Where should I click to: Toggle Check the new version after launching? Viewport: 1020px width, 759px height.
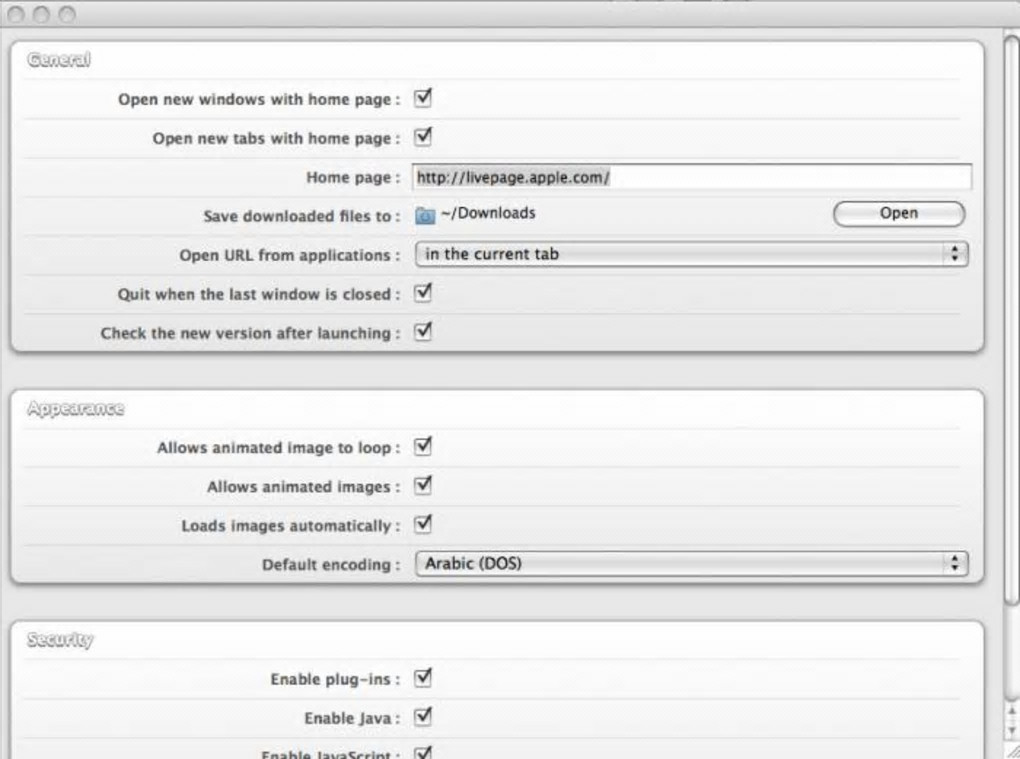point(423,332)
